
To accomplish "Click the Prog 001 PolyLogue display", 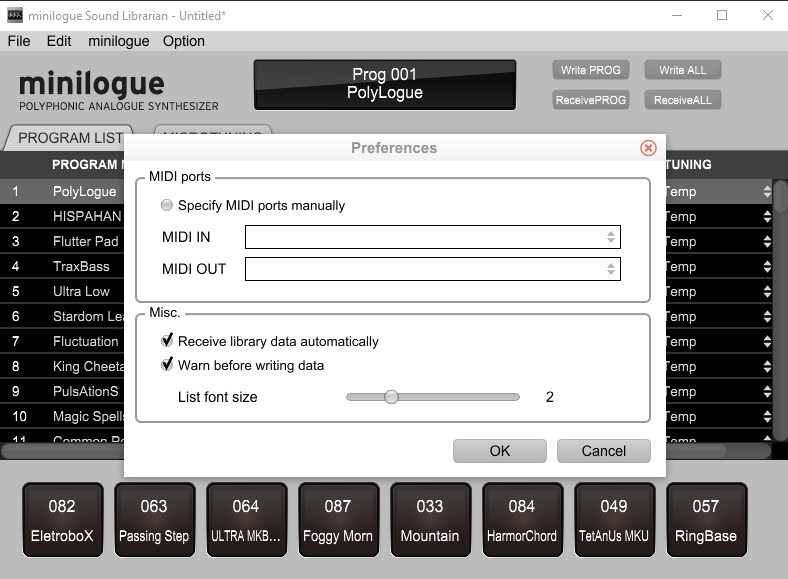I will [x=385, y=84].
